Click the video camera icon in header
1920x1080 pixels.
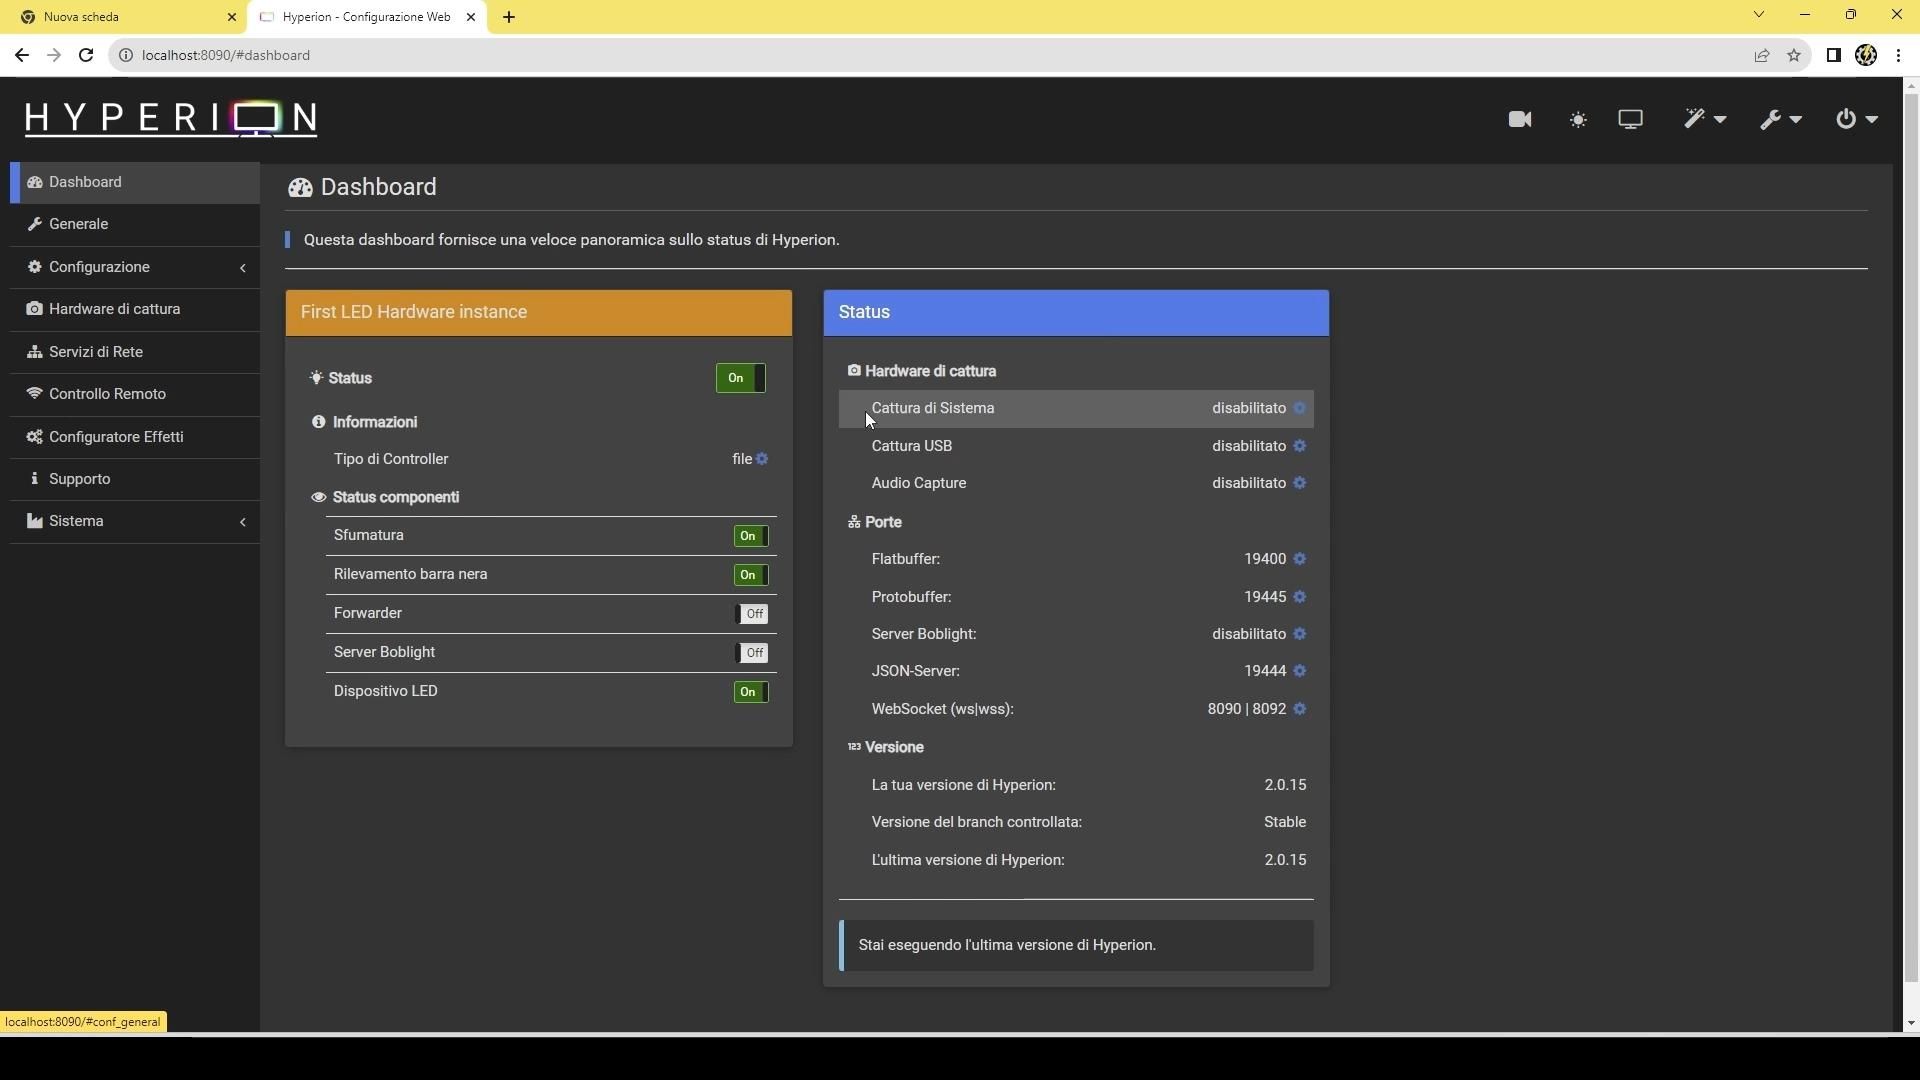(x=1519, y=120)
